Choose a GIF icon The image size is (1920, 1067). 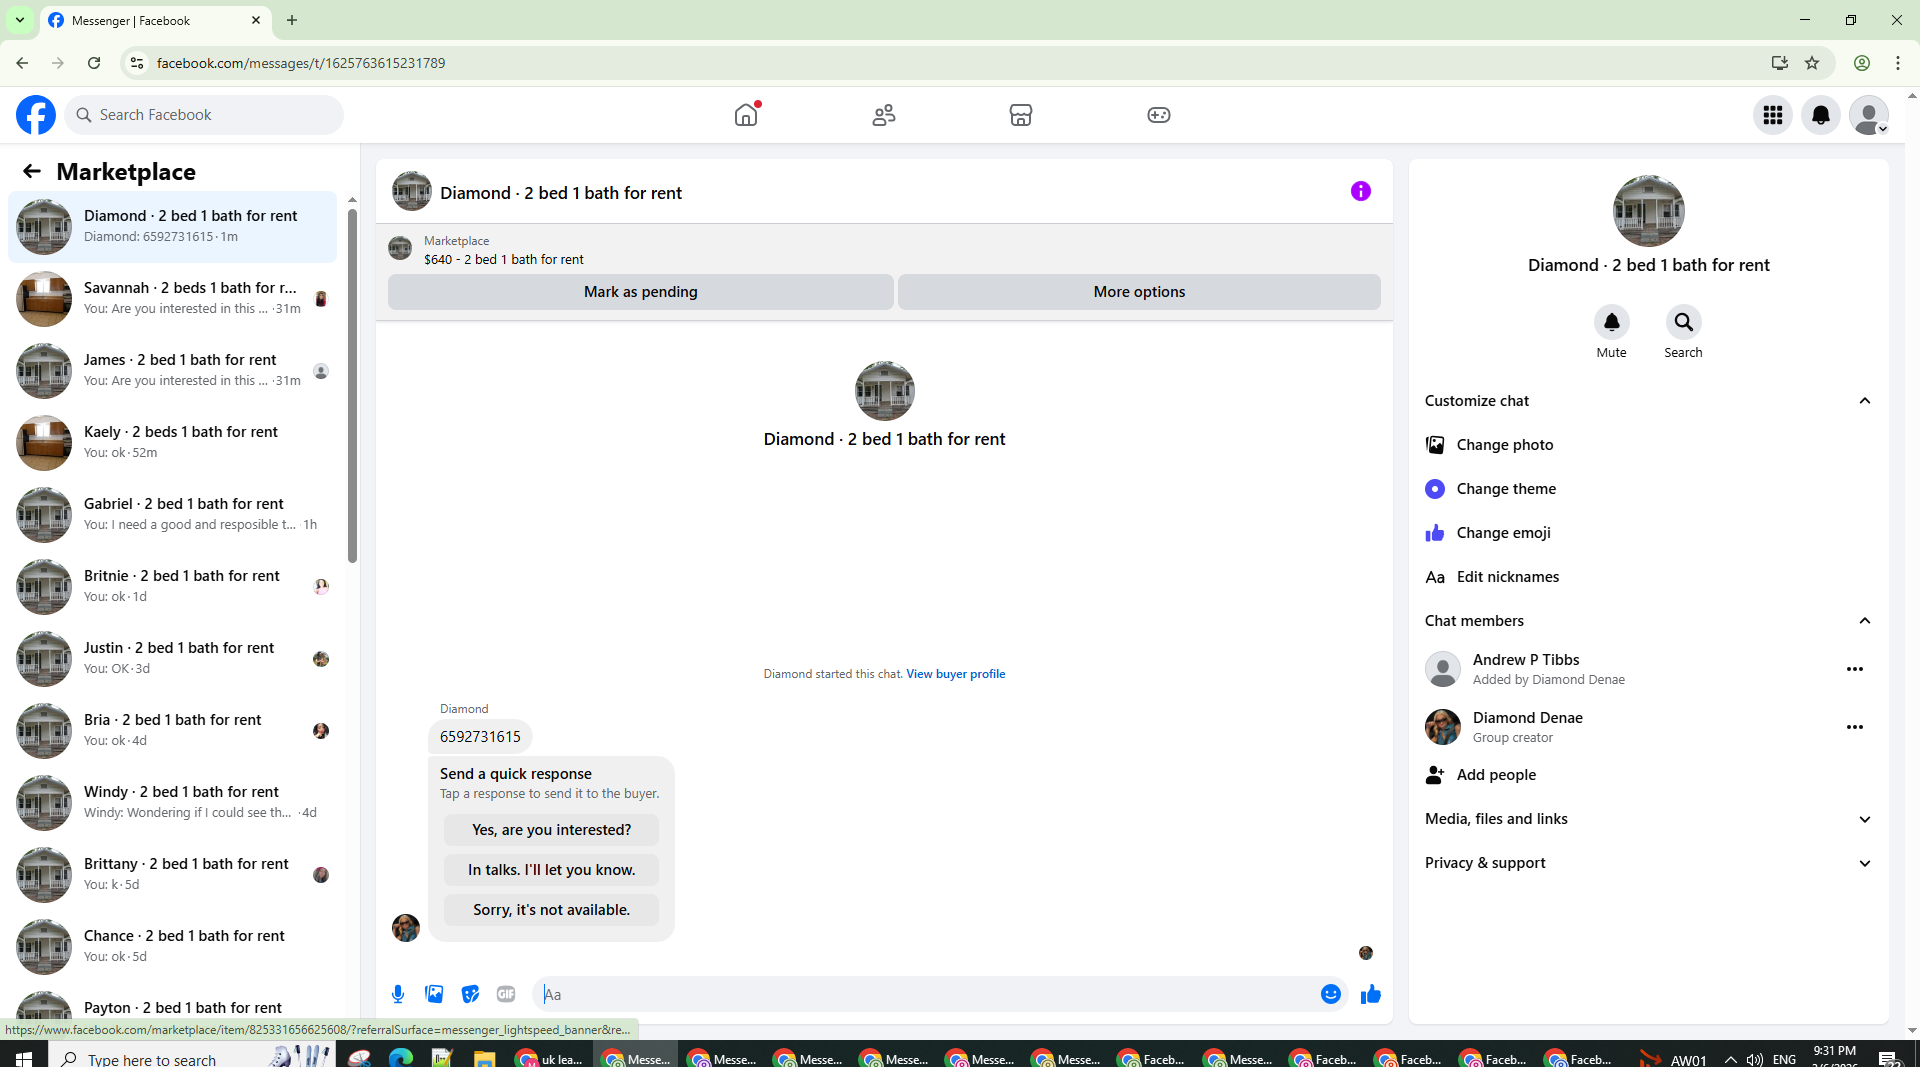click(x=506, y=994)
